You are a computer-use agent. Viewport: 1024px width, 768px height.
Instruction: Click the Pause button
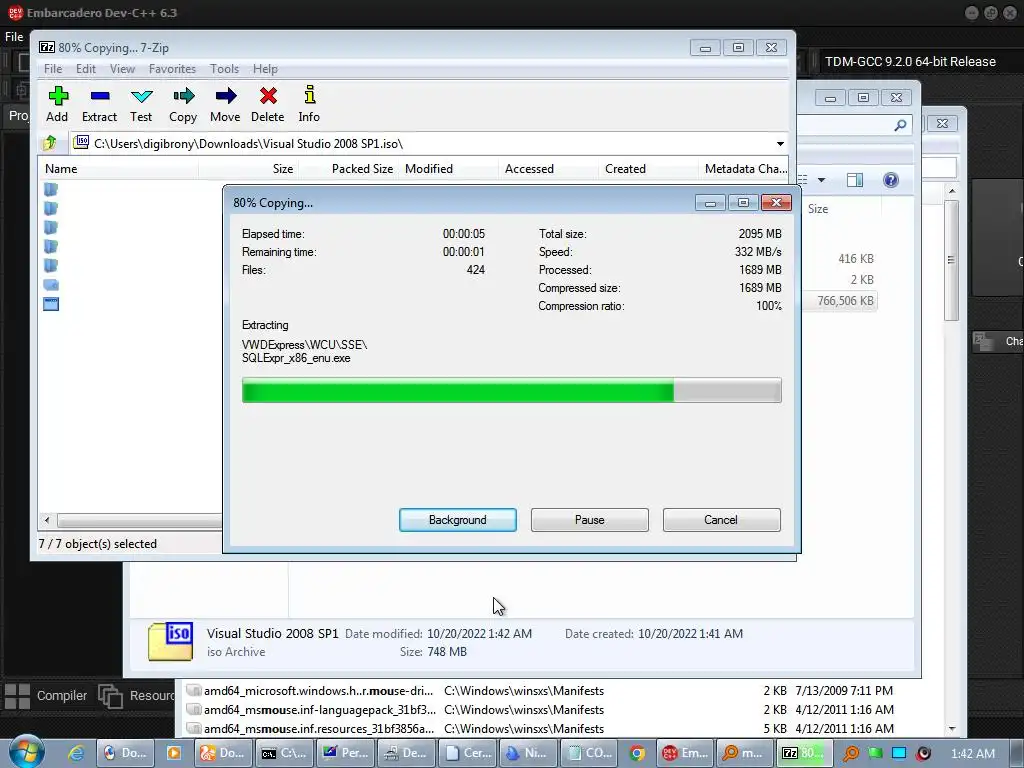pos(590,520)
